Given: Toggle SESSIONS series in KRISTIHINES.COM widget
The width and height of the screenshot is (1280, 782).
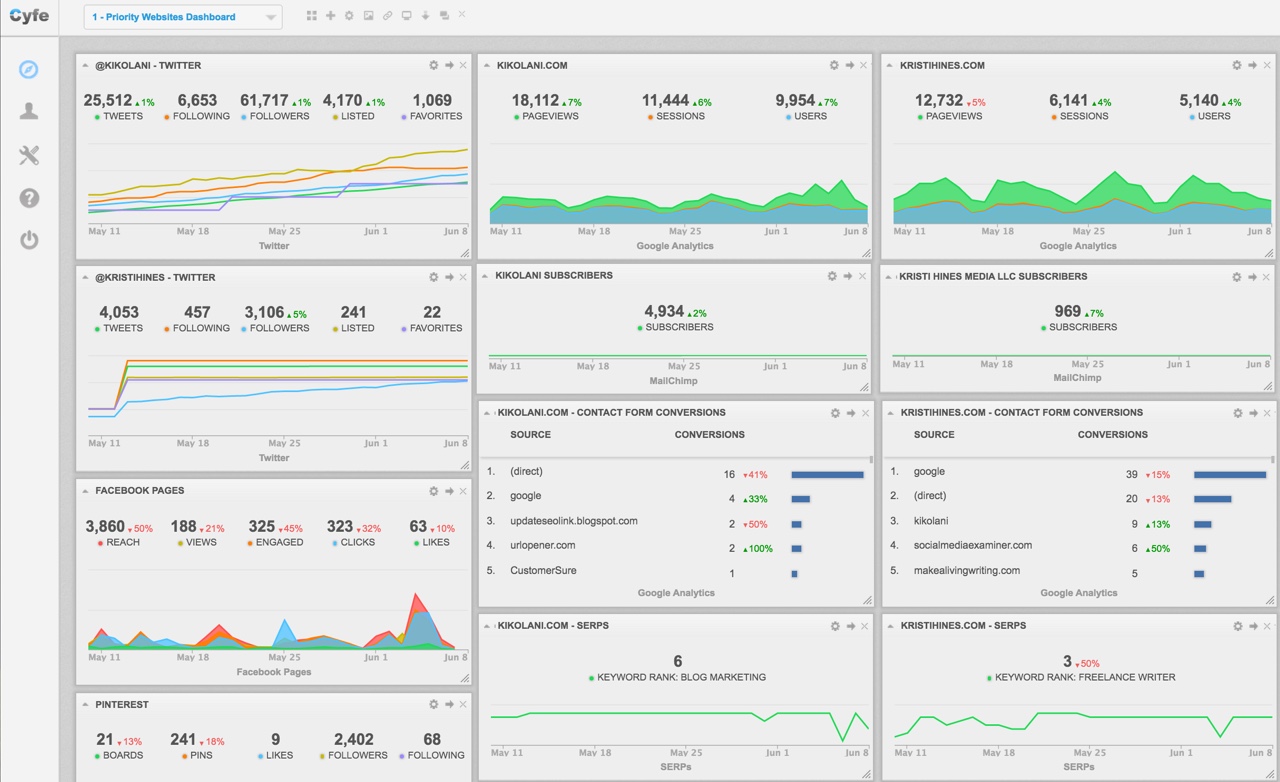Looking at the screenshot, I should (x=1078, y=116).
